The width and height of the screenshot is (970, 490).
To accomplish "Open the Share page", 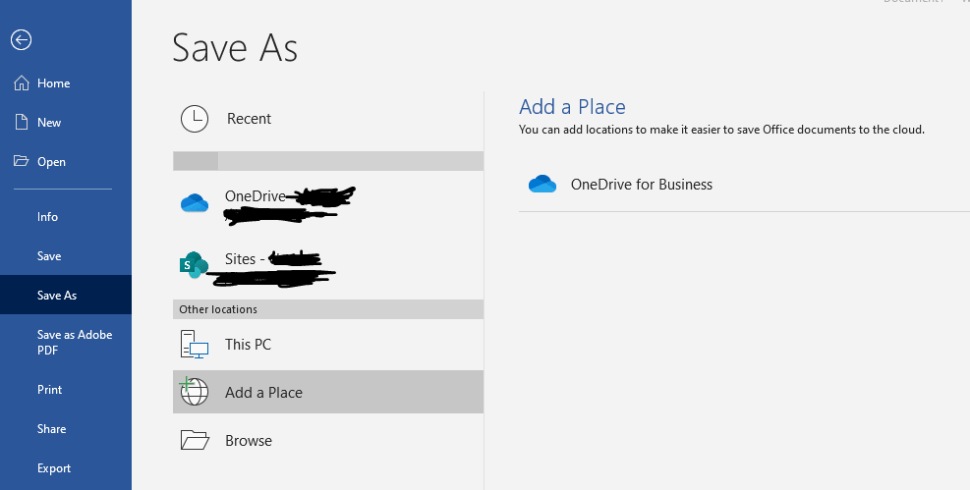I will point(66,429).
